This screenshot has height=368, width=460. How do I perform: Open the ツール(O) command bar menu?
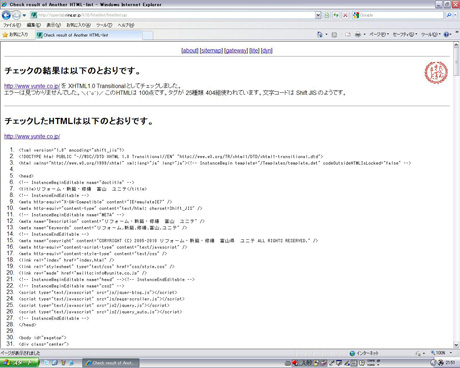[x=431, y=34]
